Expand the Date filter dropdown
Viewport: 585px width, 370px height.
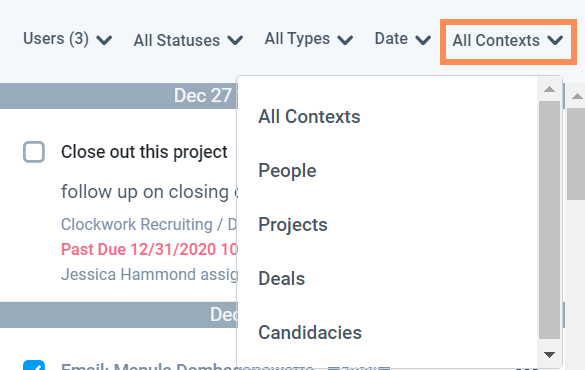click(x=403, y=39)
